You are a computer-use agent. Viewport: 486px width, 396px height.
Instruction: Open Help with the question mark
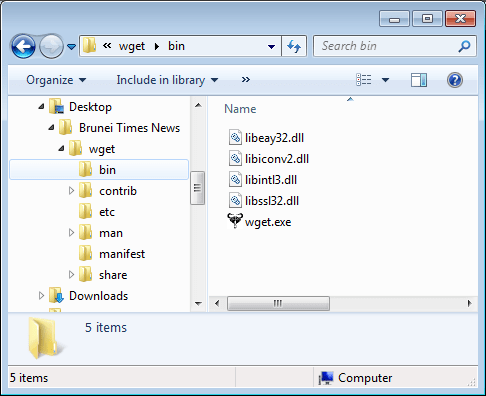pos(455,80)
